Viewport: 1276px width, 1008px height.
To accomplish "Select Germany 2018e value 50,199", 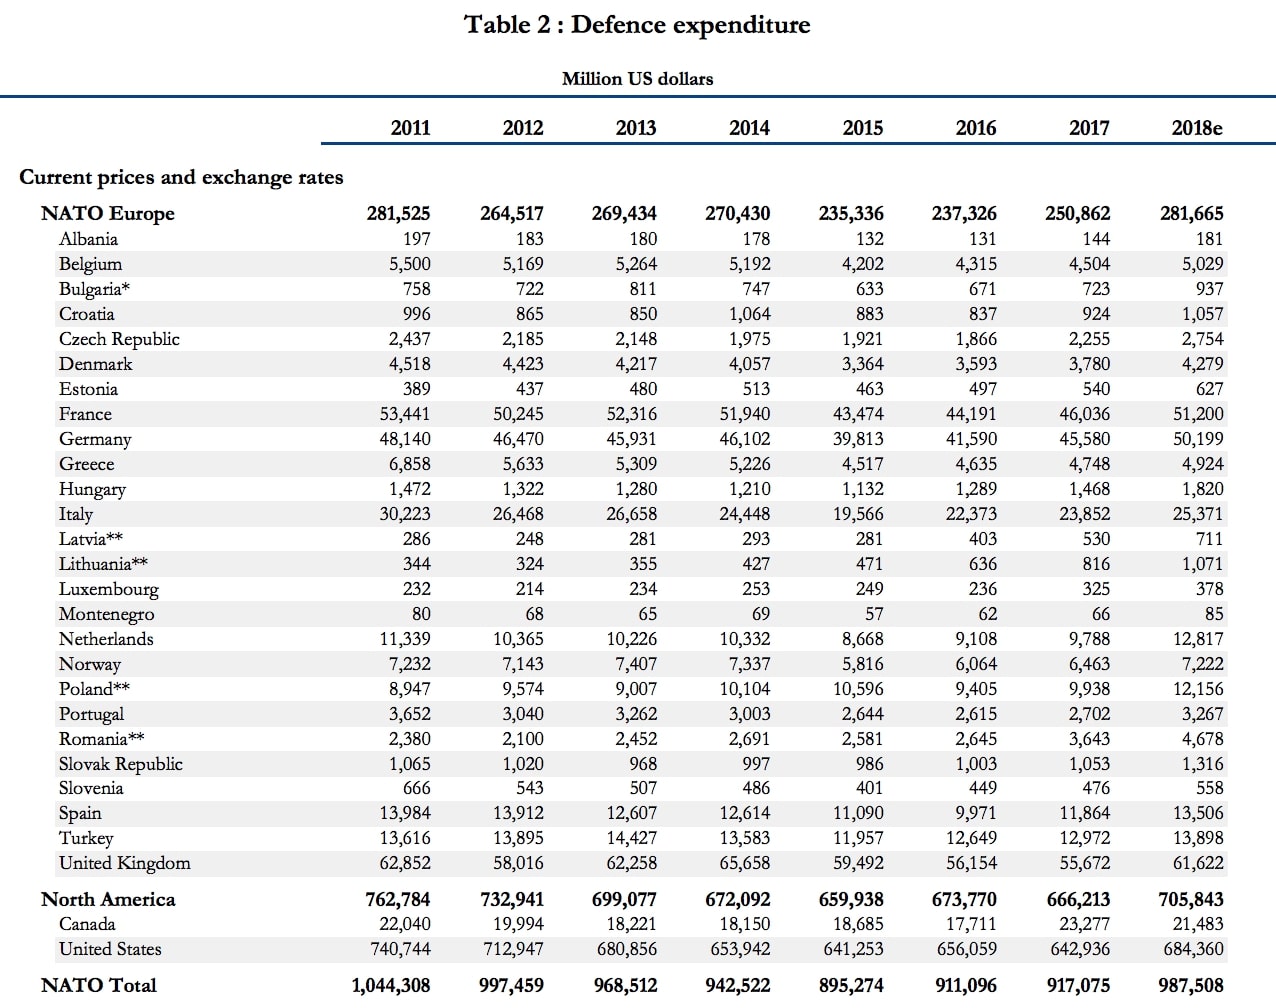I will 1198,439.
